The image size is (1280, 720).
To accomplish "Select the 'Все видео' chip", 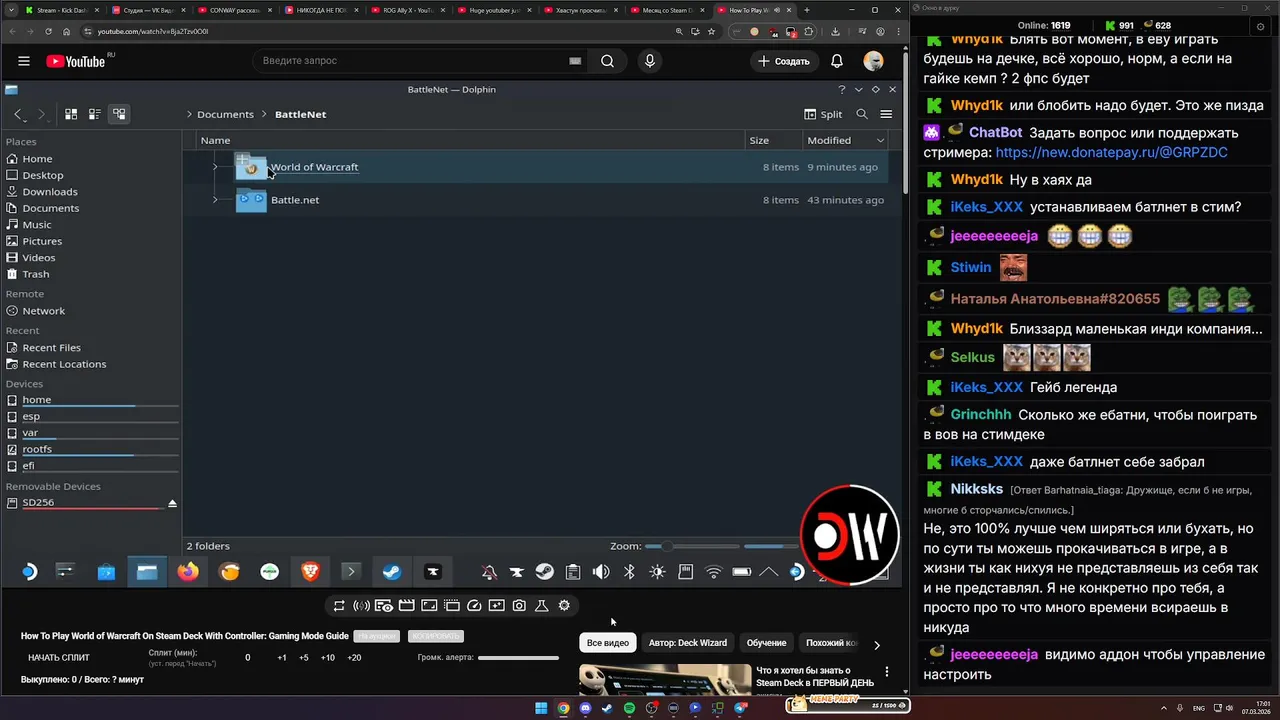I will pos(608,643).
